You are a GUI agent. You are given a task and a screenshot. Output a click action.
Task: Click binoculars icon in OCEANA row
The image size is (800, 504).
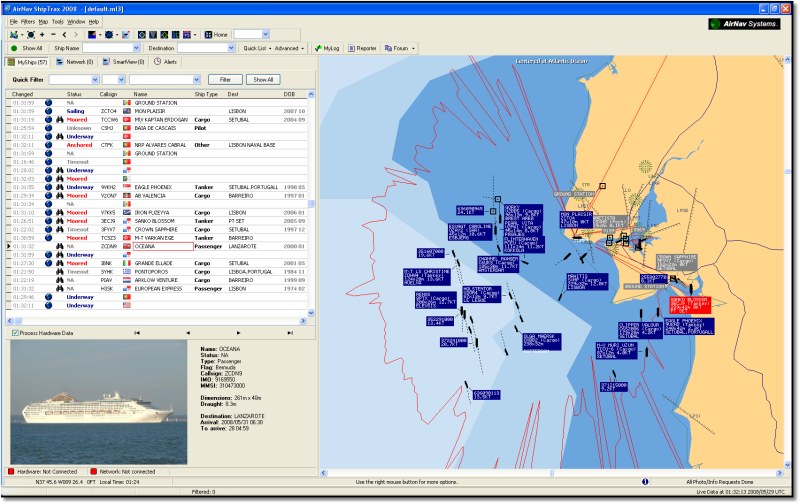click(x=60, y=246)
